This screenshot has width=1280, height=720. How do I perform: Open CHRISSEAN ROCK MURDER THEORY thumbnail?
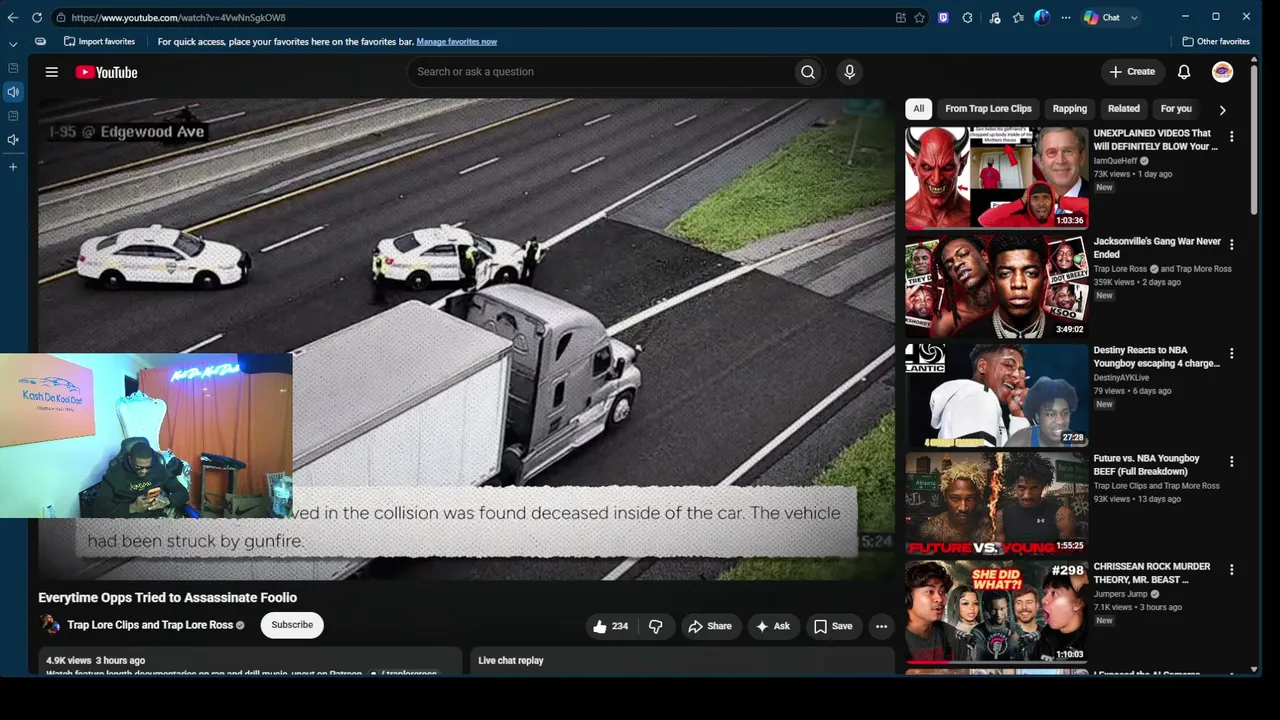996,611
